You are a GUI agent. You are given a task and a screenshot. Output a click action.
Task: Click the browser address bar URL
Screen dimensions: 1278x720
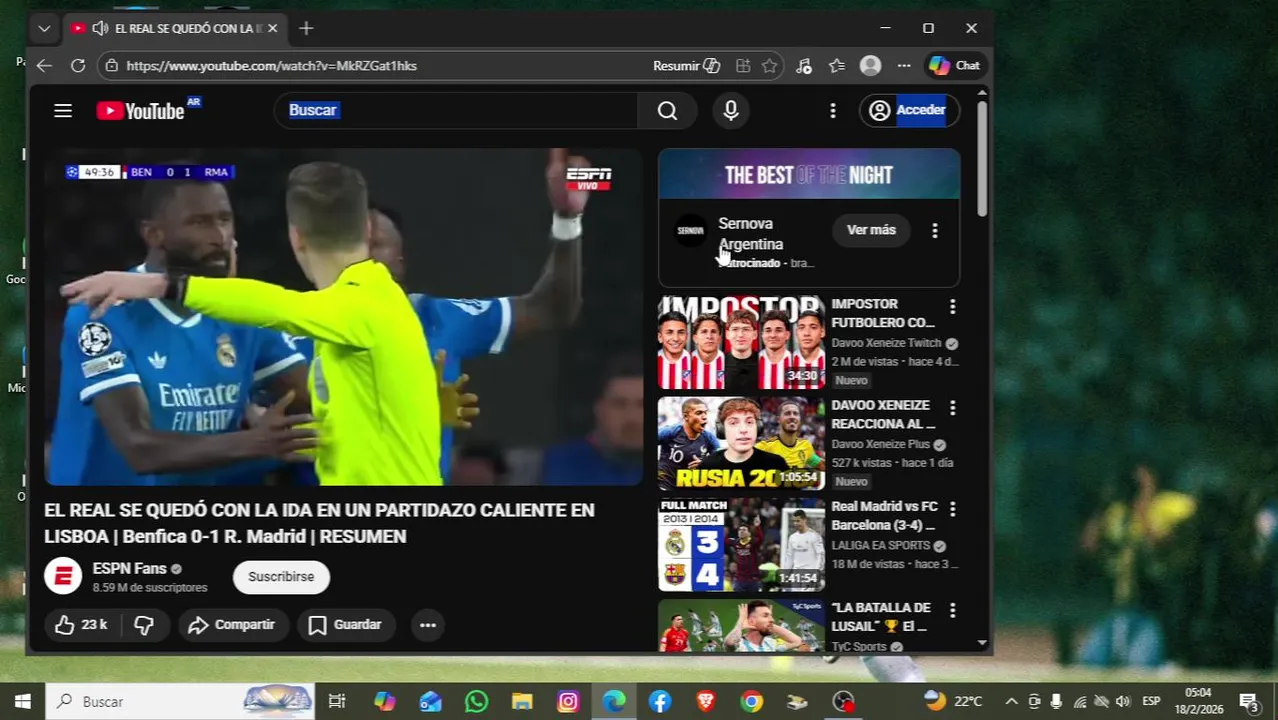[x=272, y=66]
